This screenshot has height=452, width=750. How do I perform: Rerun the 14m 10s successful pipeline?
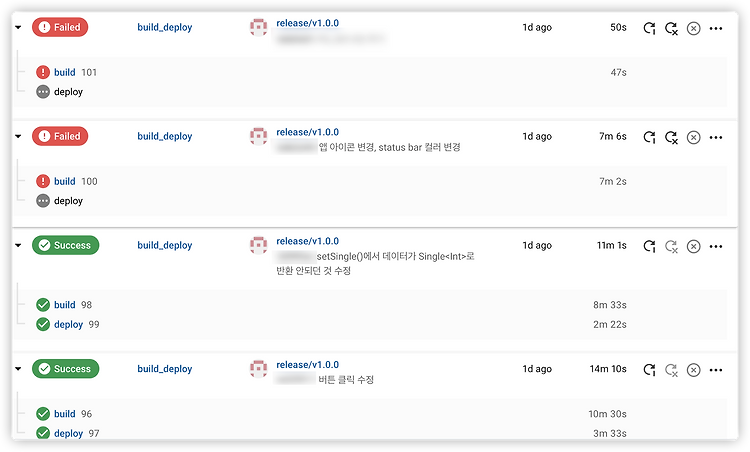[x=649, y=370]
